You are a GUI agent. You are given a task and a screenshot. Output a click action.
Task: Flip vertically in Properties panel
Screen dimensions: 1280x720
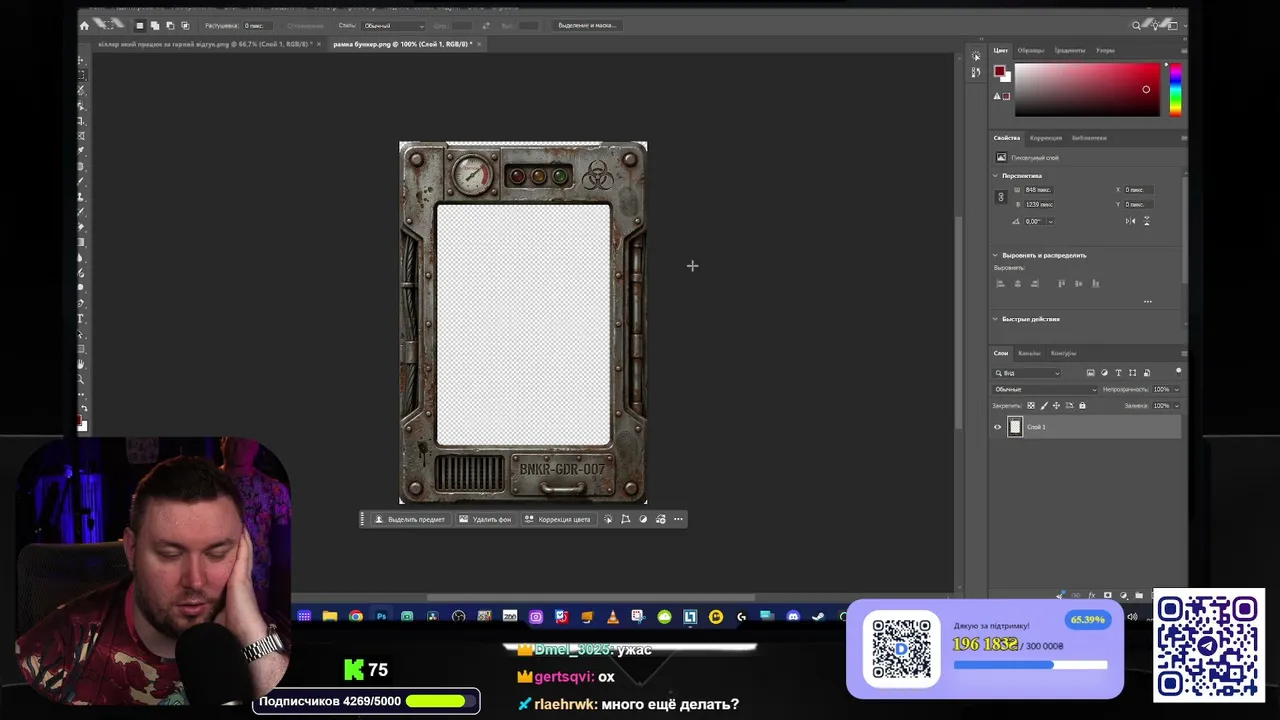point(1147,221)
